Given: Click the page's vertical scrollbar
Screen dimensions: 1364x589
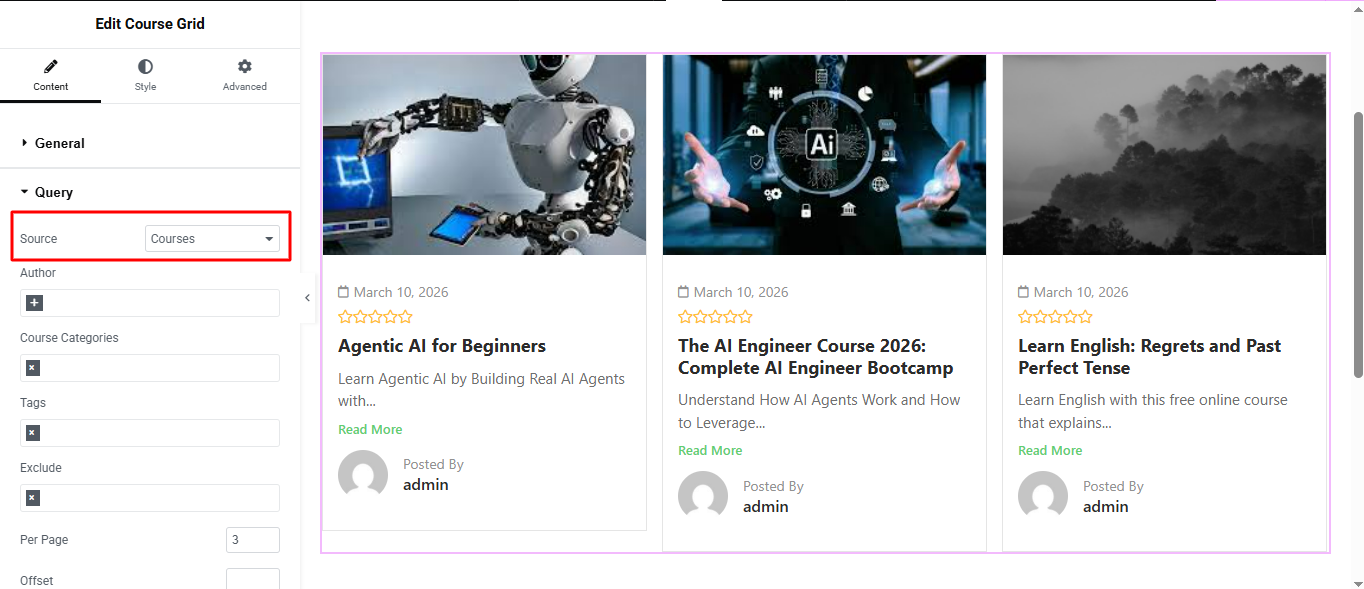Looking at the screenshot, I should (1357, 245).
